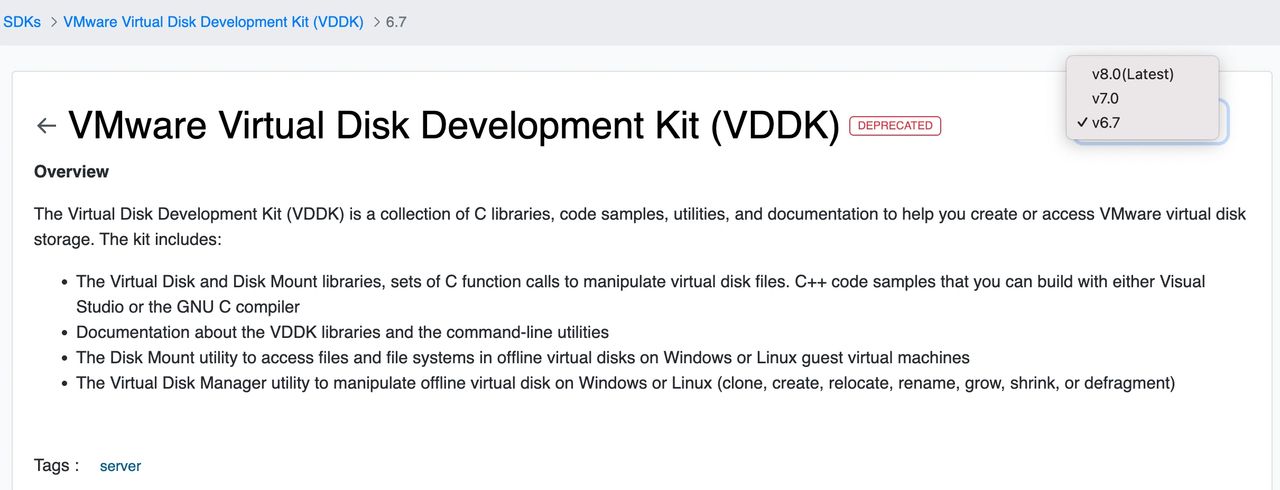Click the Tags label

[x=56, y=465]
